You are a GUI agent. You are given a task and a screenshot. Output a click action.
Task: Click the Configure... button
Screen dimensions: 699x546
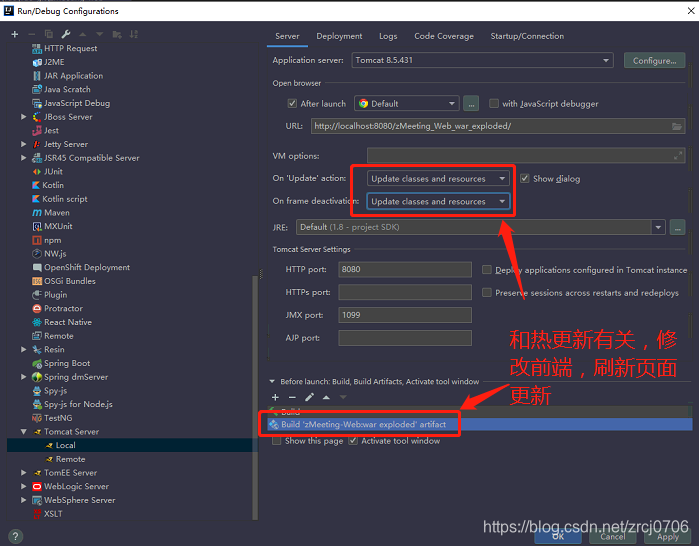(x=654, y=61)
